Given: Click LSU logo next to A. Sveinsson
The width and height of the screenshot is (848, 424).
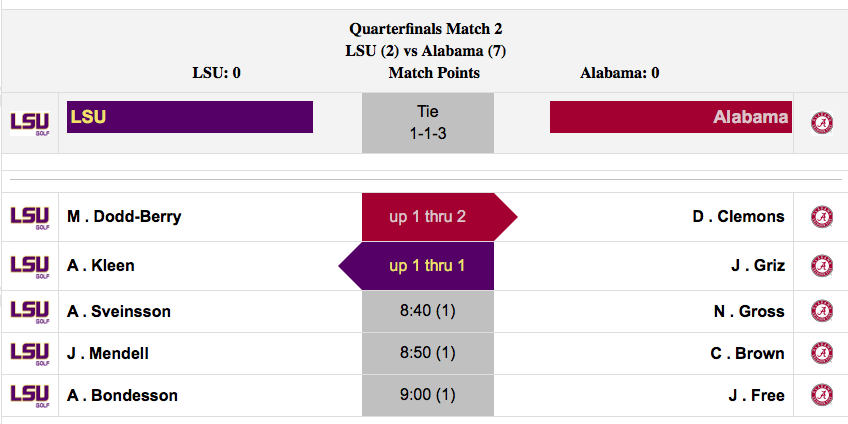Looking at the screenshot, I should (x=30, y=312).
